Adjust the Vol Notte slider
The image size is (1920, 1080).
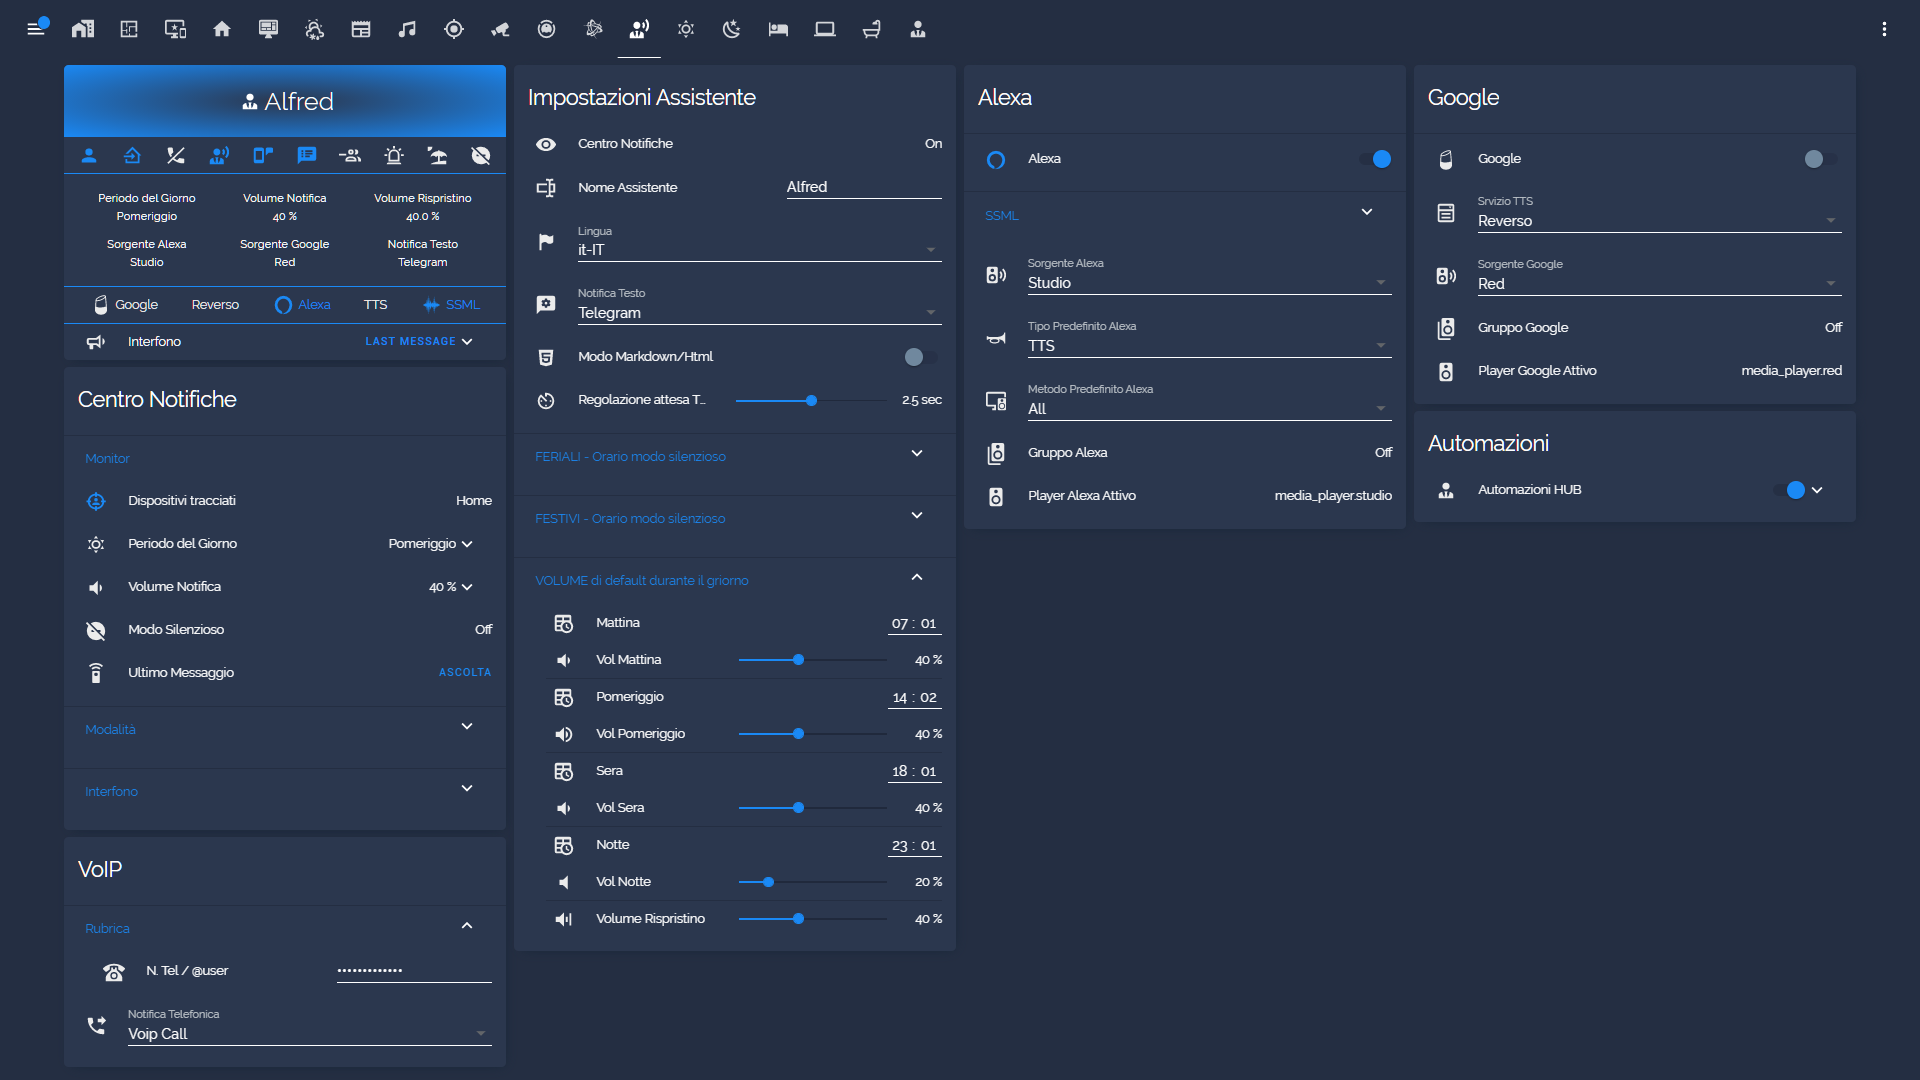[812, 882]
